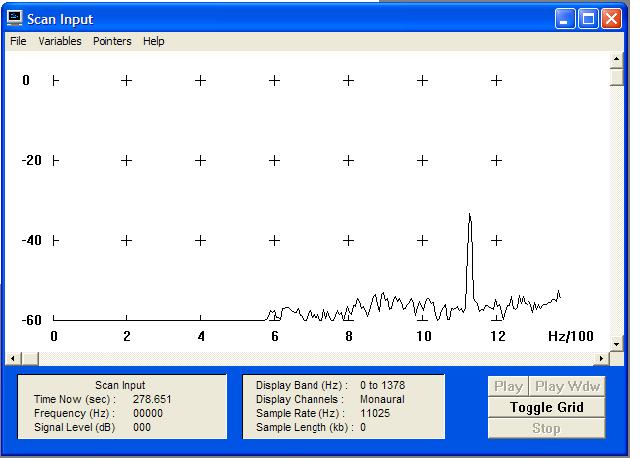Click the Scan Input title bar icon
Viewport: 640px width, 458px height.
(15, 18)
